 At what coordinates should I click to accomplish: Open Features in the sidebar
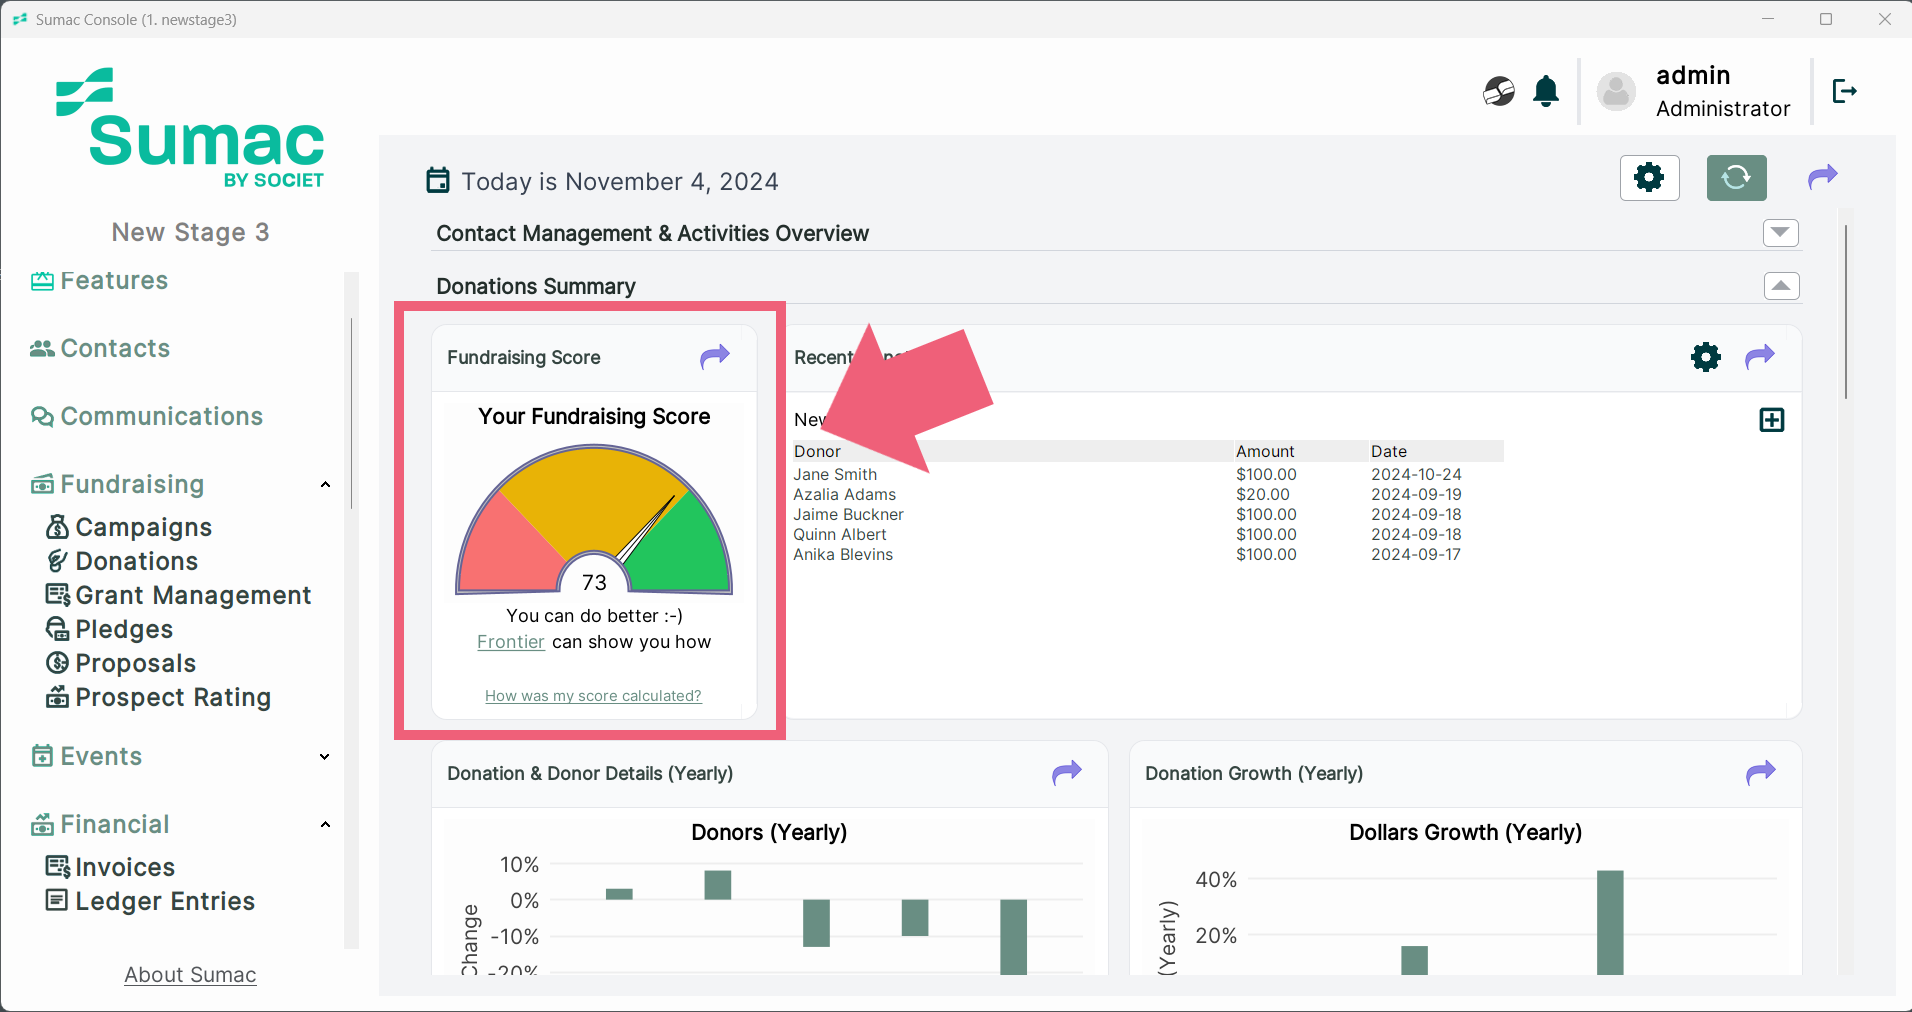(100, 281)
